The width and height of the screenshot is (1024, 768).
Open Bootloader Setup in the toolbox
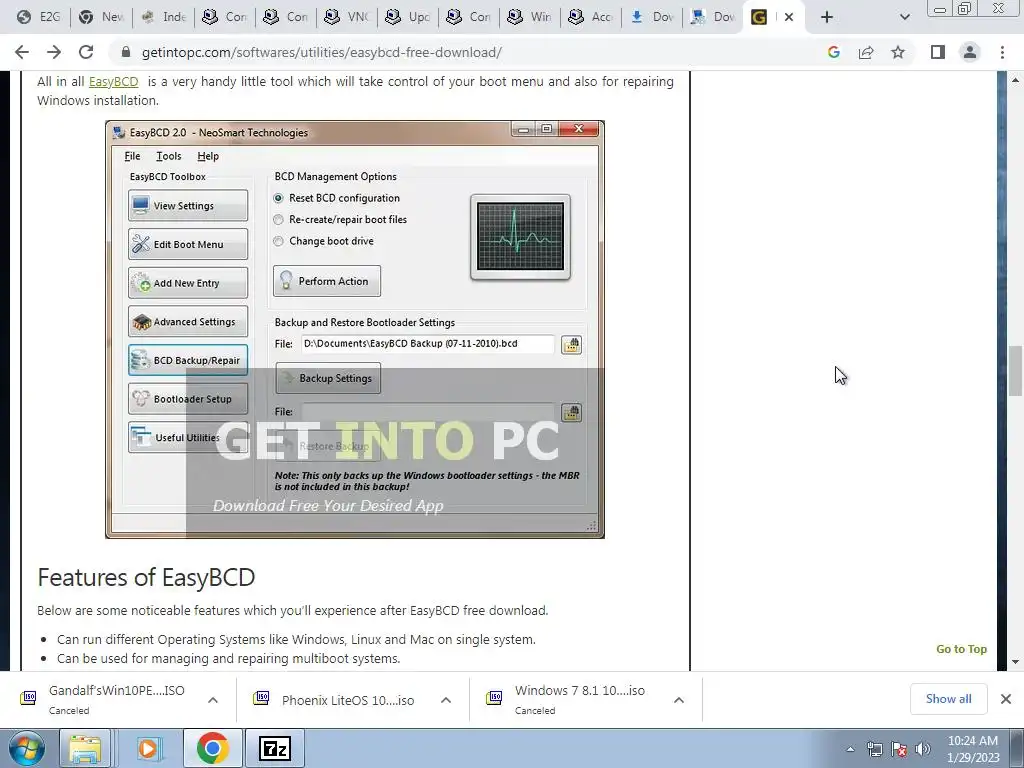pos(188,399)
